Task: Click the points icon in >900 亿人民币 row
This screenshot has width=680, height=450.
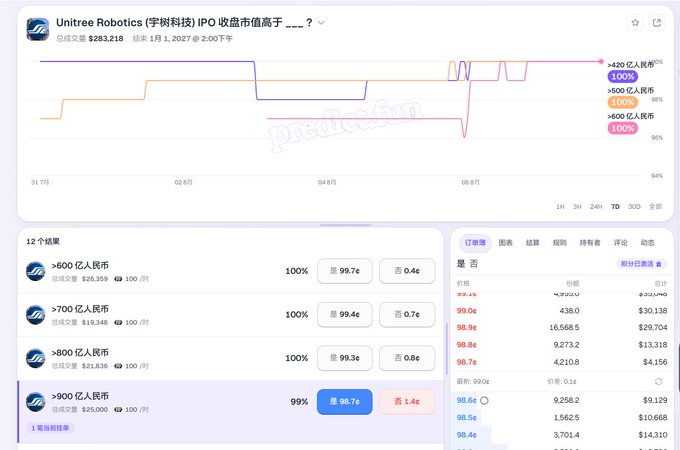Action: click(118, 409)
